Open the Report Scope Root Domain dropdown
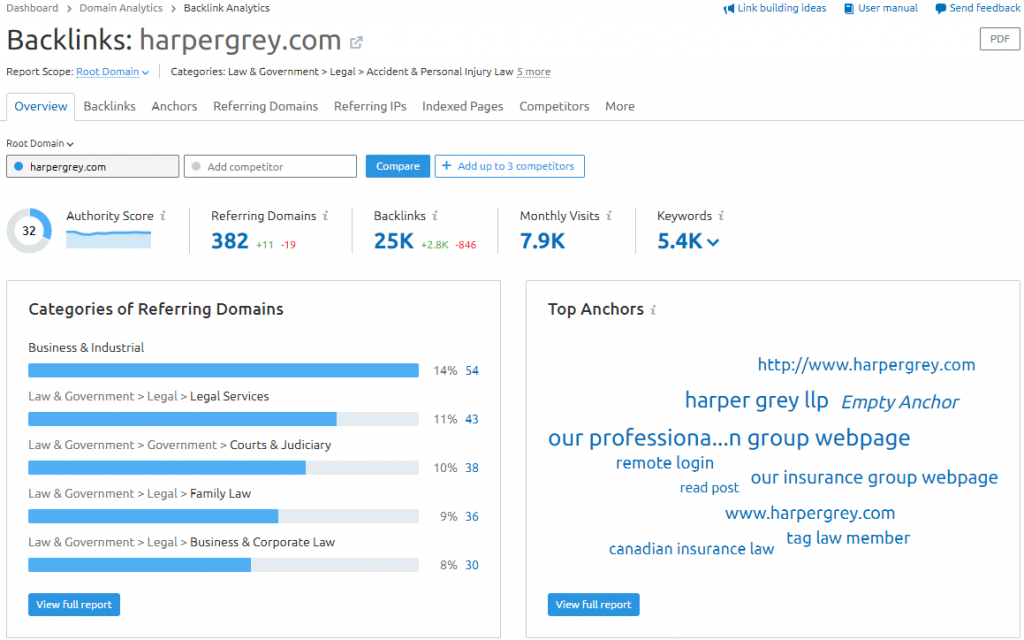 (x=112, y=72)
